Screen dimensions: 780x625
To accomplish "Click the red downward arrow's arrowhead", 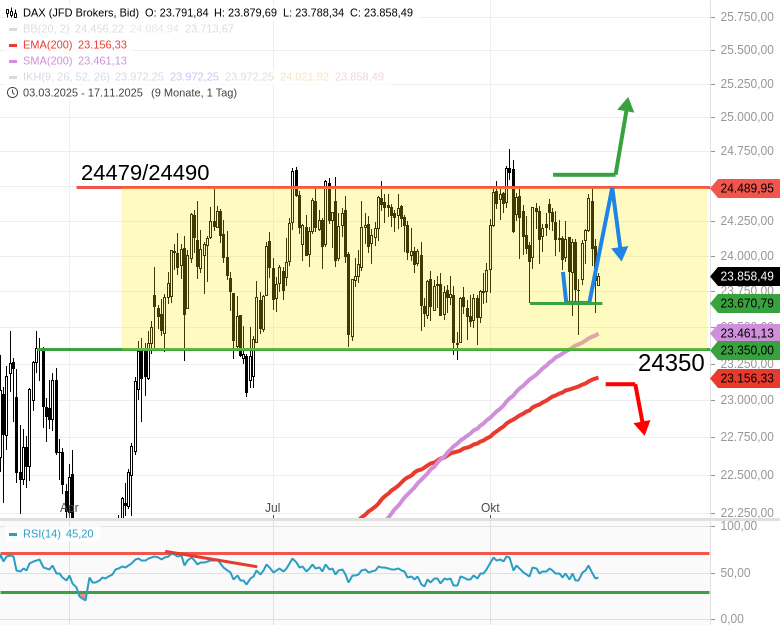I will (x=643, y=427).
